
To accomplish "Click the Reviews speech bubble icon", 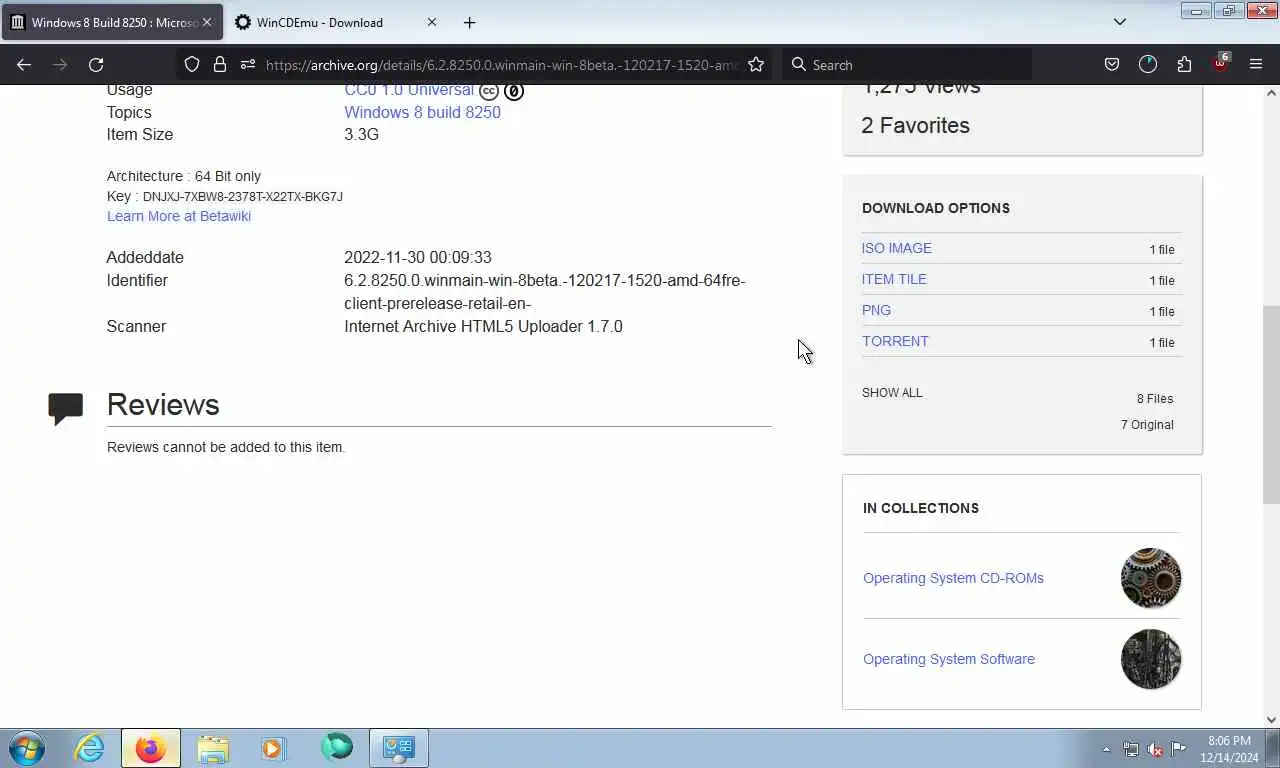I will pyautogui.click(x=66, y=408).
